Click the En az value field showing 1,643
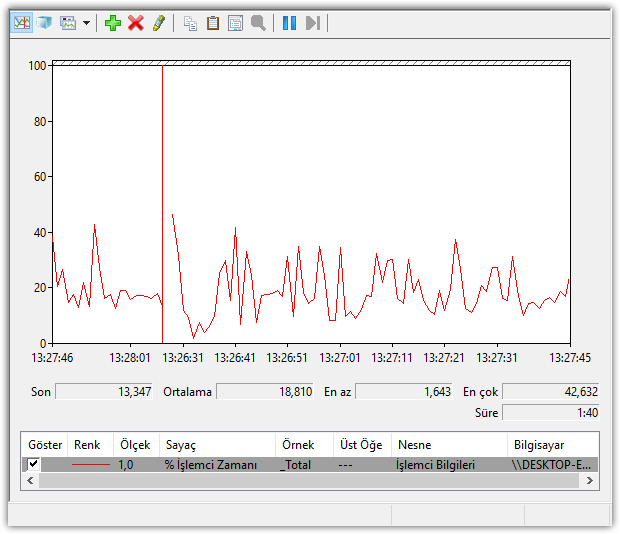 tap(404, 392)
